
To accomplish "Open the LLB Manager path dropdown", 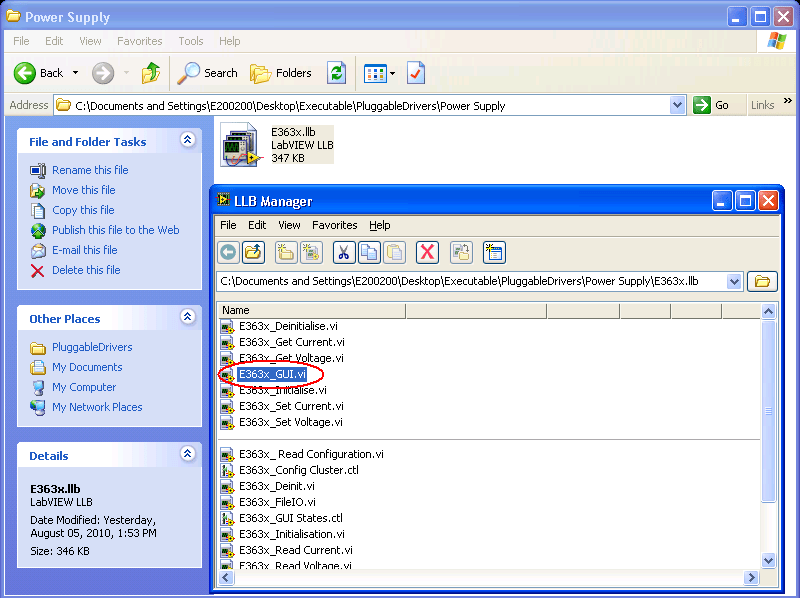I will [x=734, y=281].
